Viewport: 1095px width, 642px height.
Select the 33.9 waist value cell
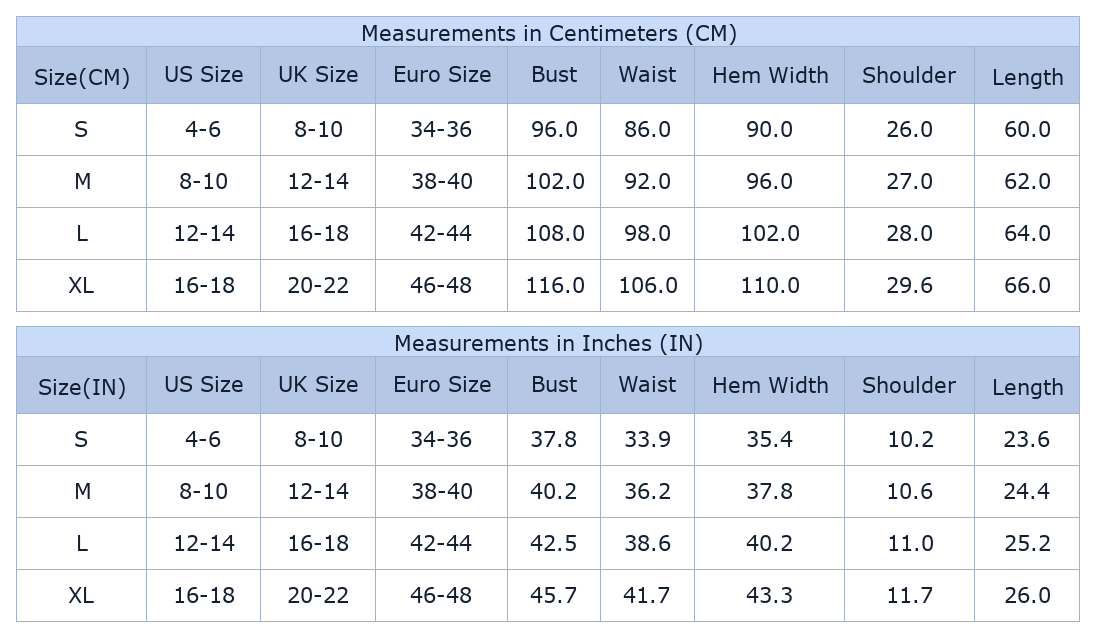(x=647, y=439)
